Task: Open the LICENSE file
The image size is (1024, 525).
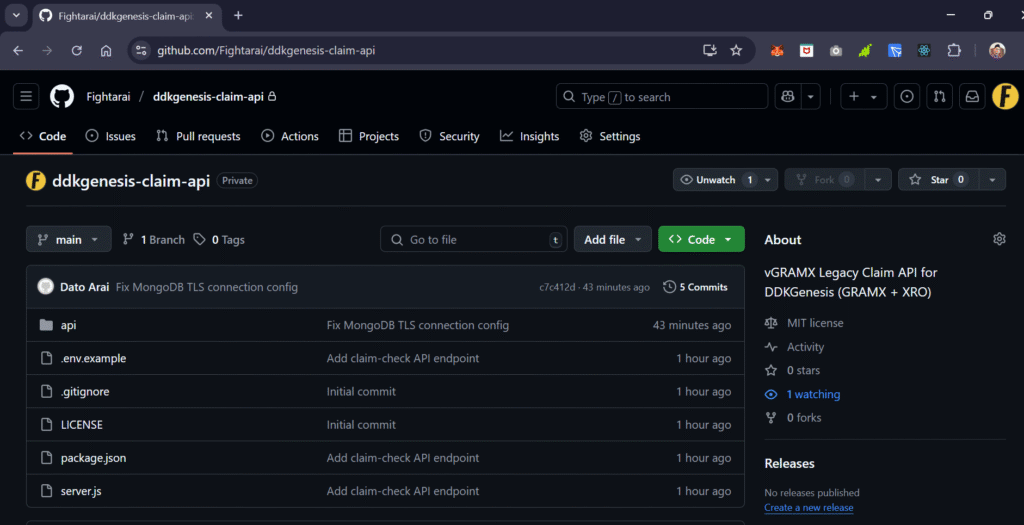Action: click(82, 424)
